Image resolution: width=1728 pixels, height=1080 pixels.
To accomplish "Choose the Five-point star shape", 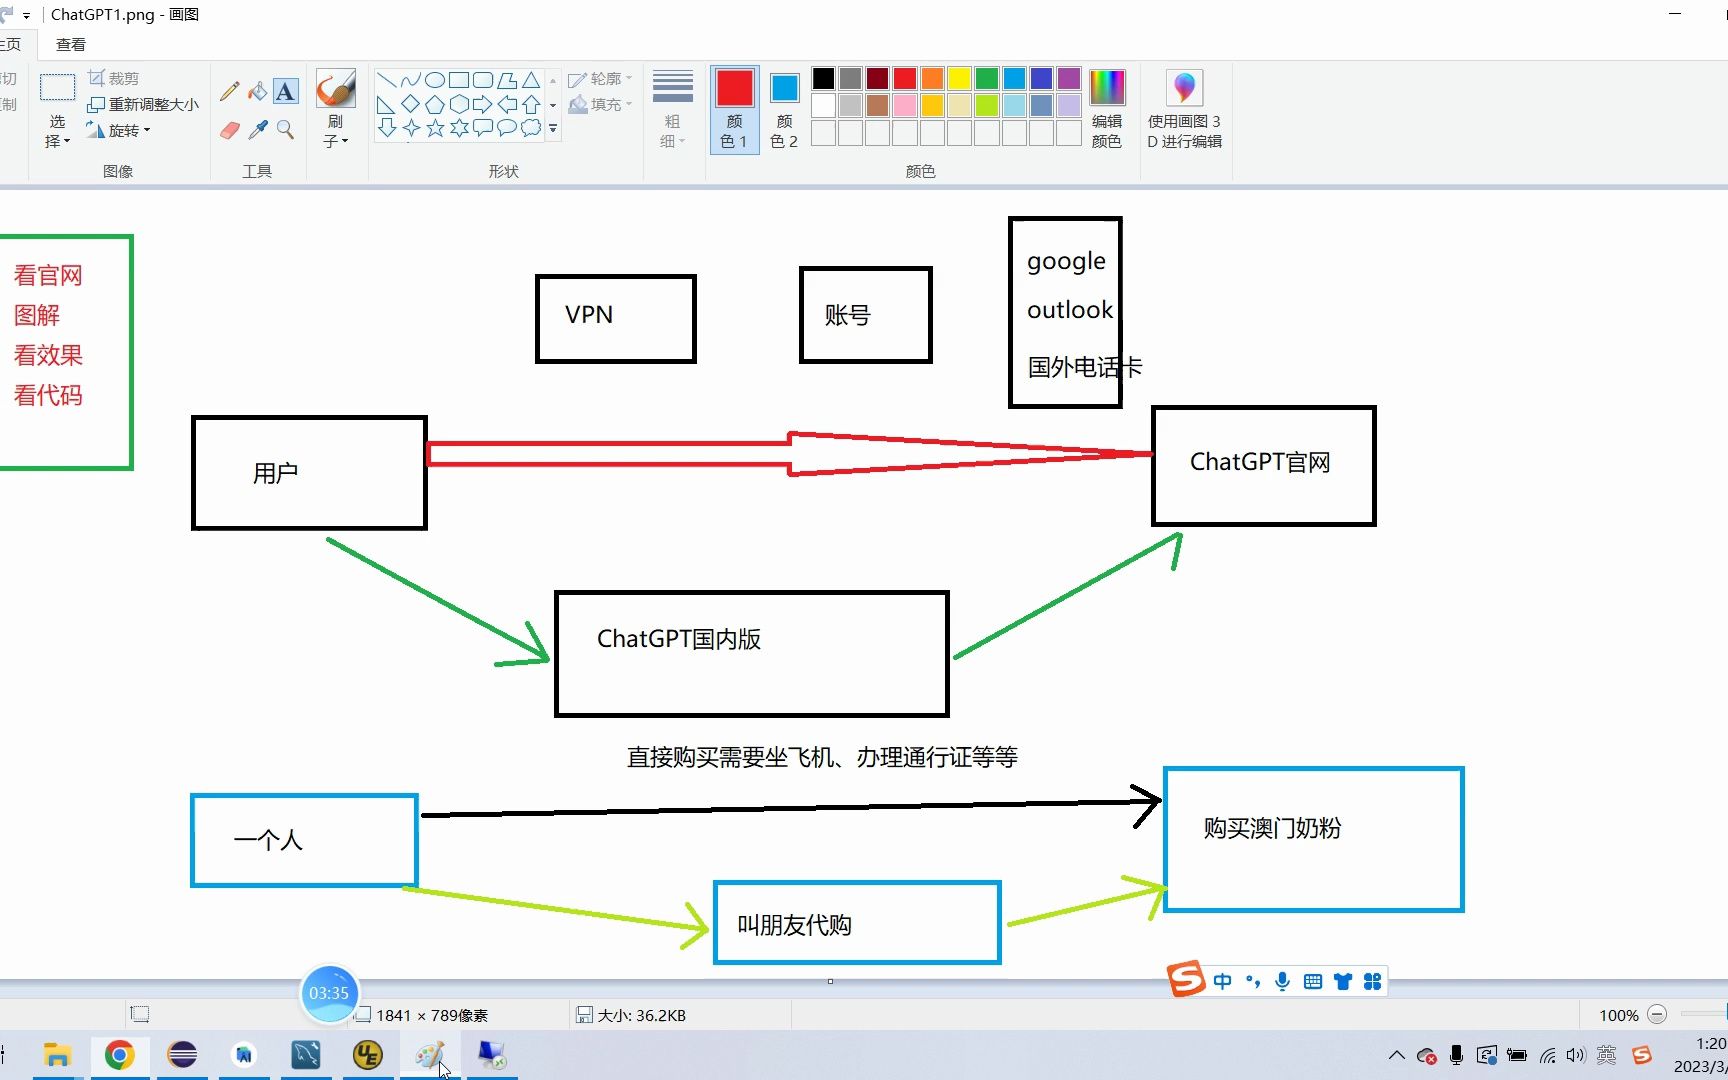I will [434, 127].
